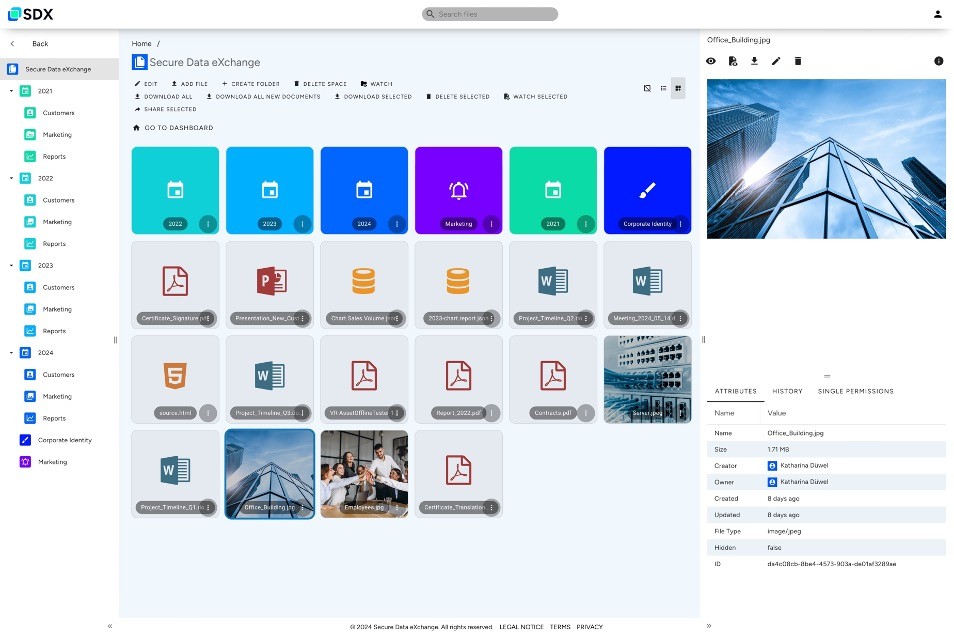Collapse the 2023 tree node

[x=12, y=265]
